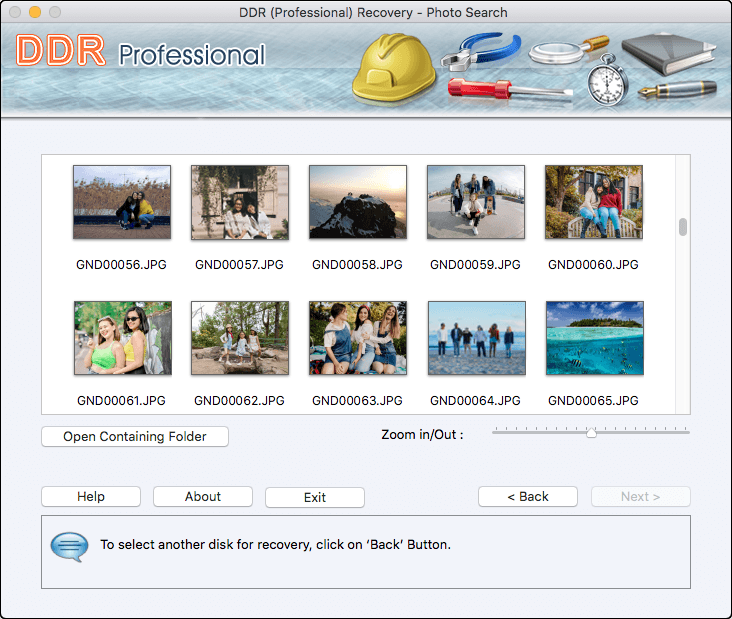Click the file name GND00061.JPG

coord(121,401)
